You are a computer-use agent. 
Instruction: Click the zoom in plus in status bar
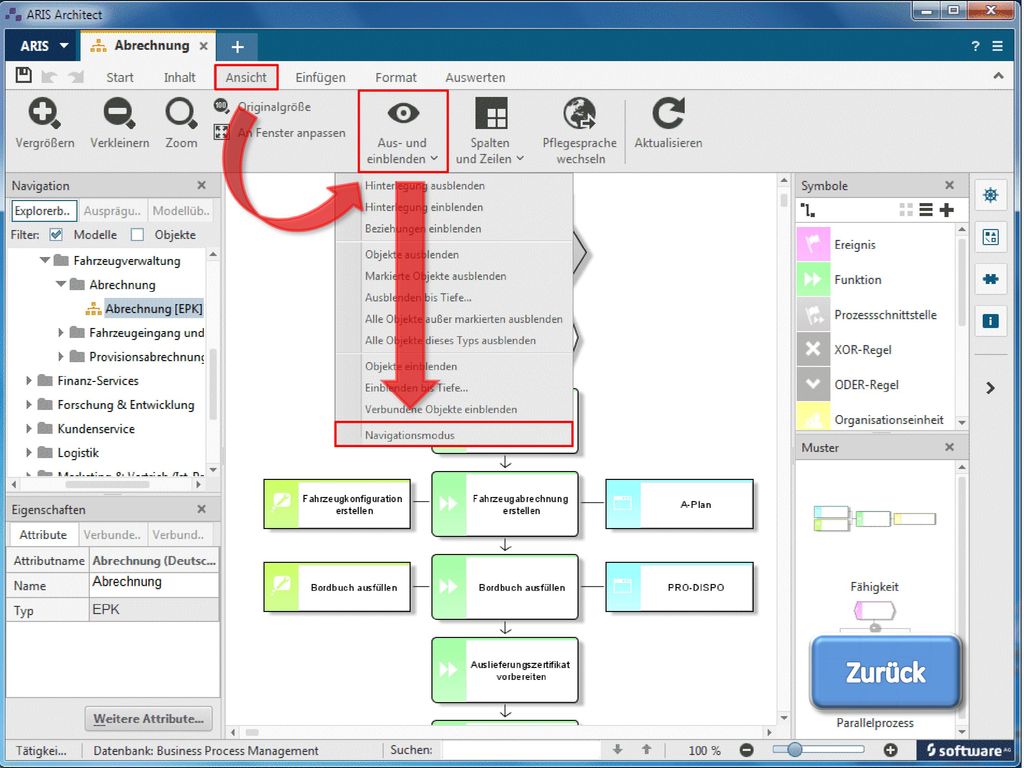(890, 750)
